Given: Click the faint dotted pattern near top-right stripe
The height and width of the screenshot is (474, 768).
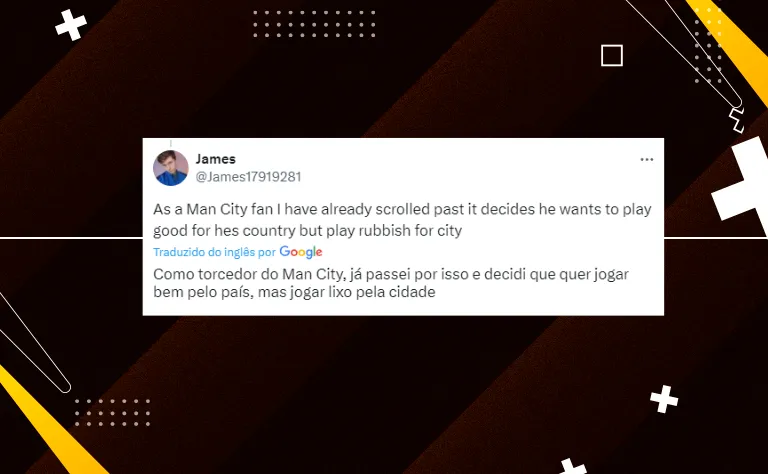Looking at the screenshot, I should pos(708,46).
